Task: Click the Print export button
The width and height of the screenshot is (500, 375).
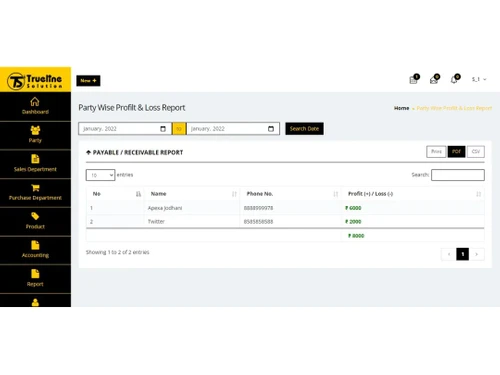Action: (436, 152)
